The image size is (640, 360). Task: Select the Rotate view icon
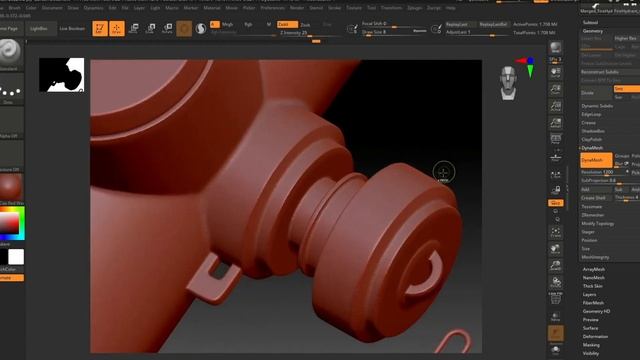556,282
